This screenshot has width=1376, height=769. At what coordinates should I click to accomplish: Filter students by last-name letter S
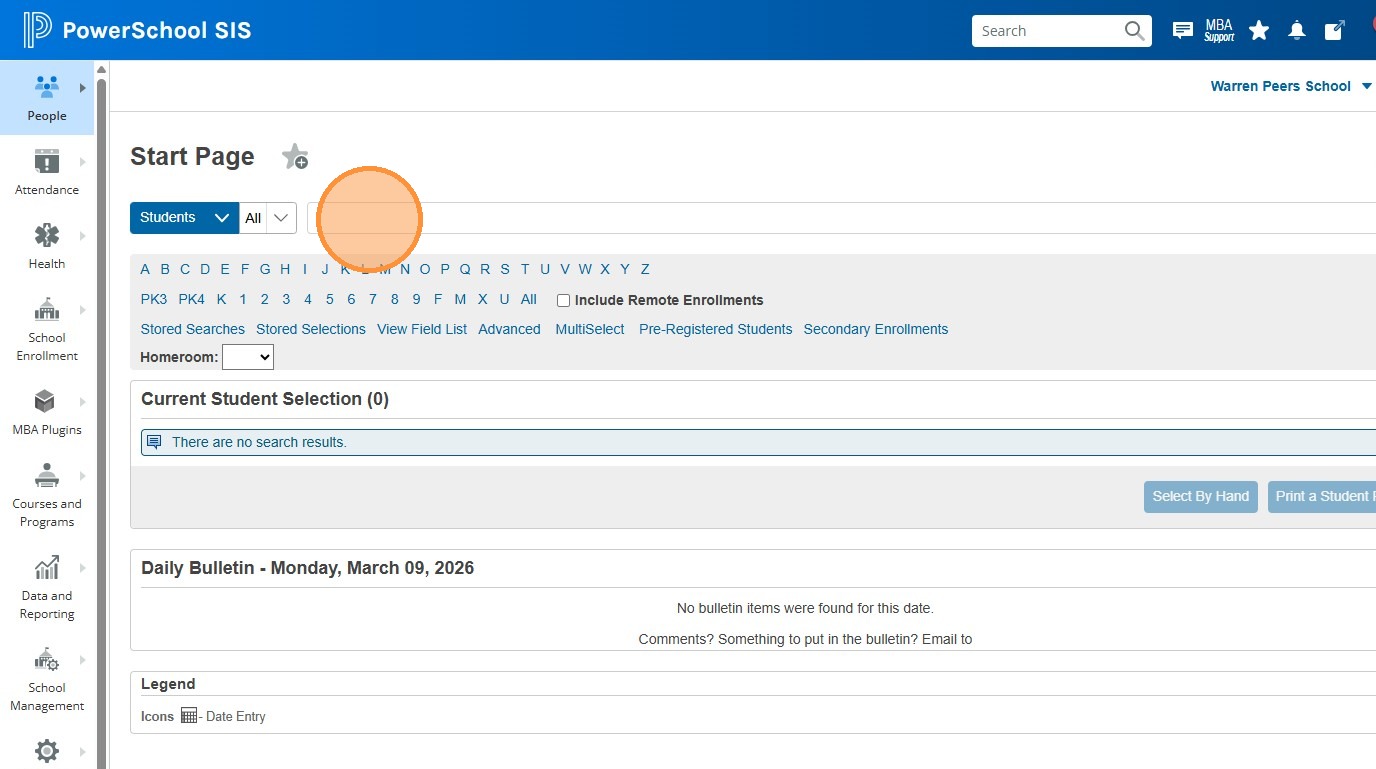505,269
